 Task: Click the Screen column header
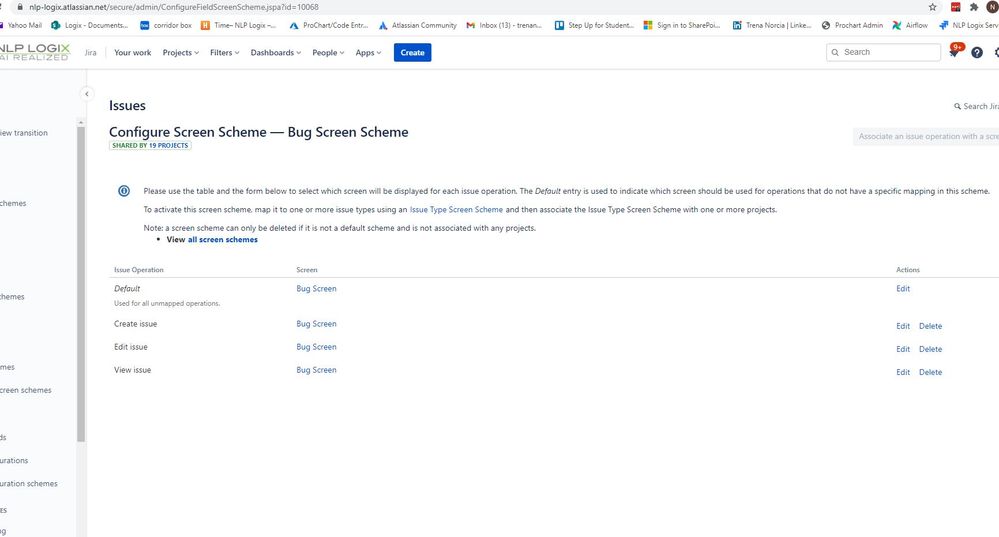pos(306,270)
